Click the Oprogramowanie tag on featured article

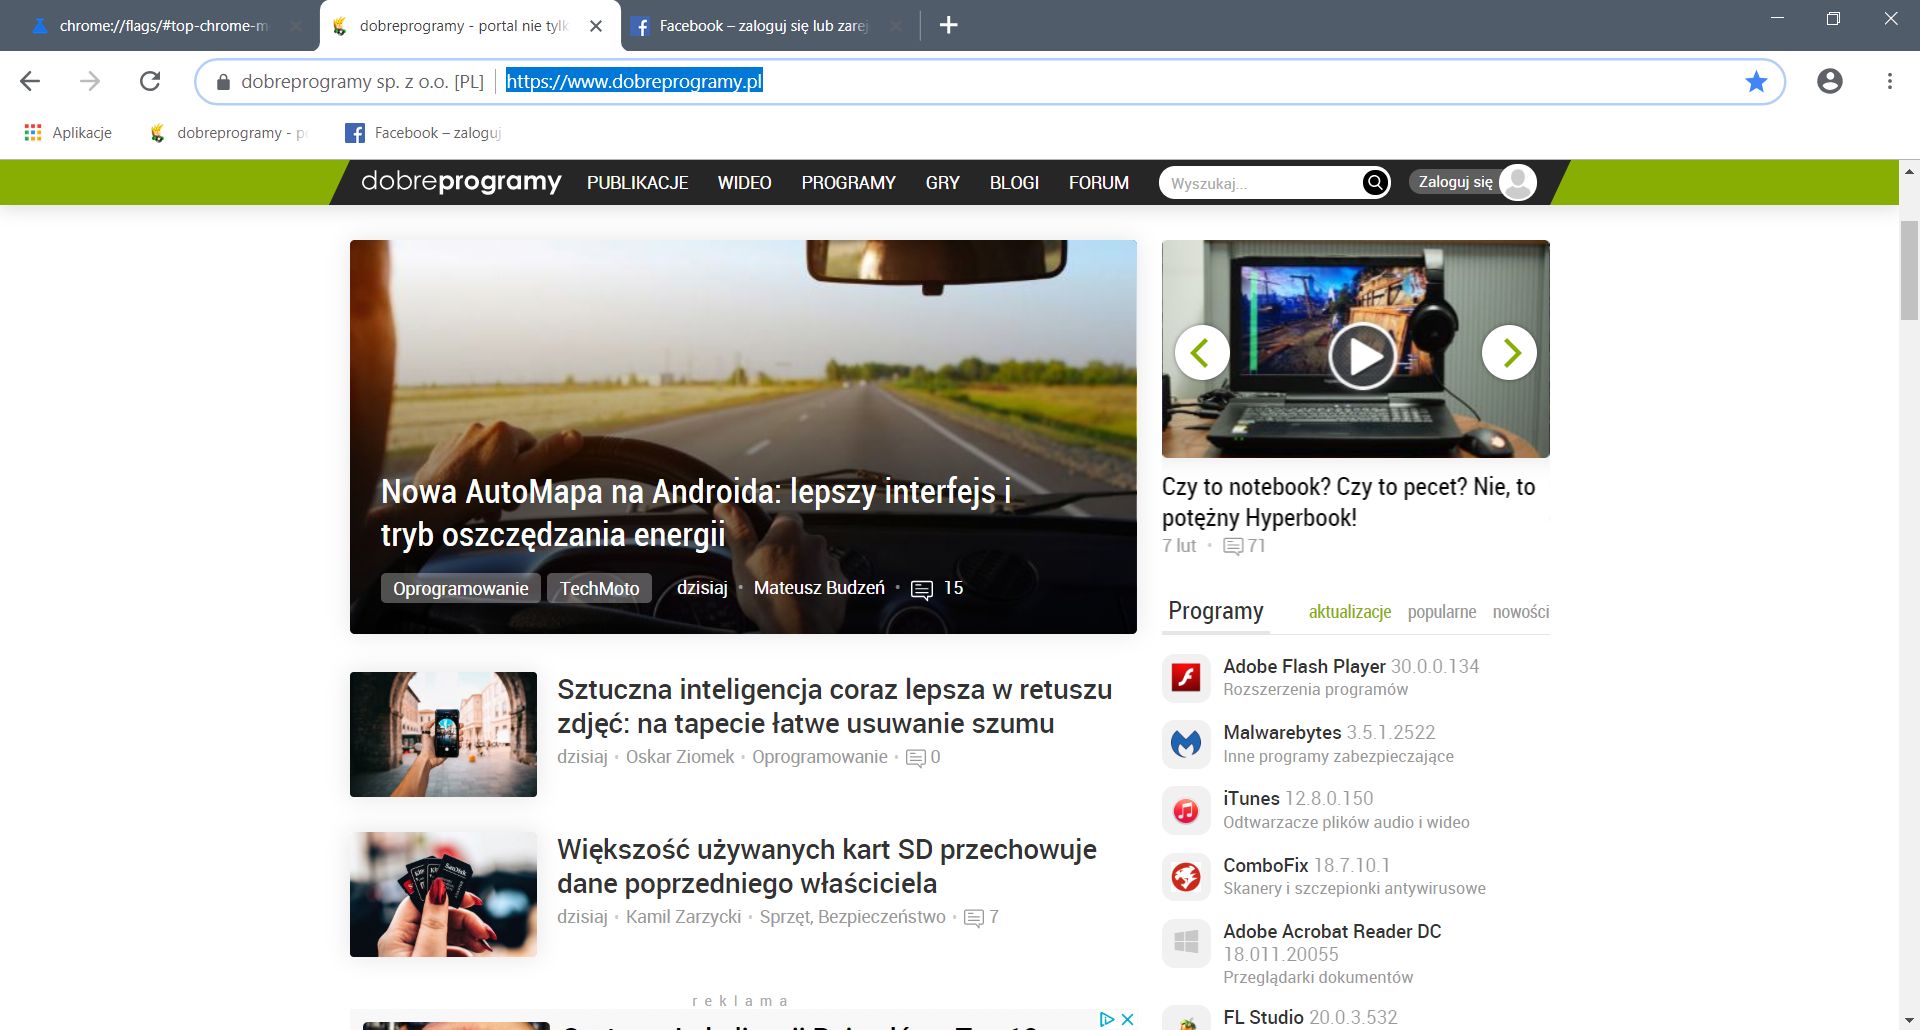[461, 588]
